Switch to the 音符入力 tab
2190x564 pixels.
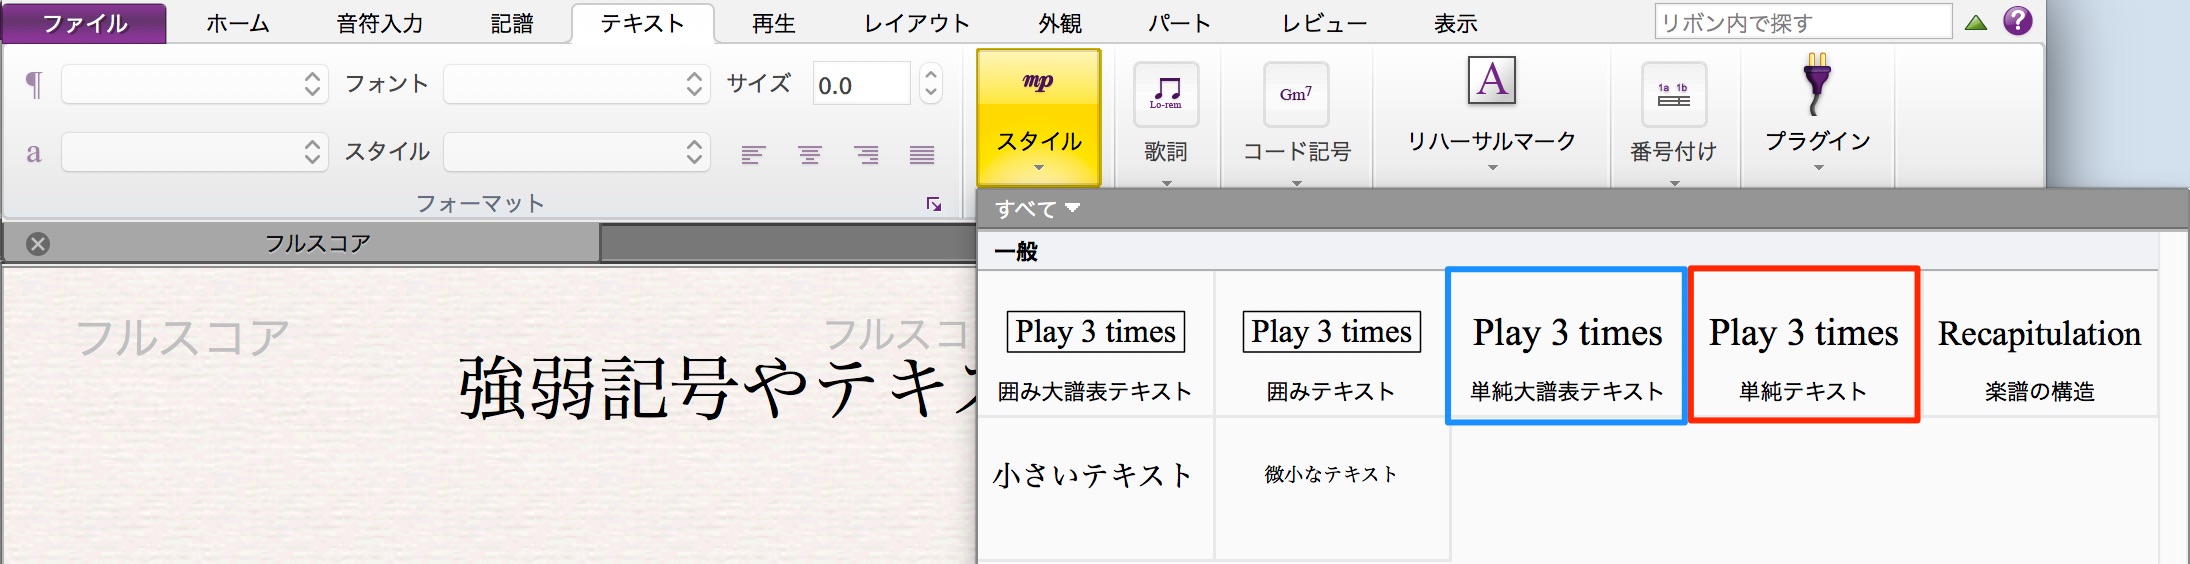380,24
